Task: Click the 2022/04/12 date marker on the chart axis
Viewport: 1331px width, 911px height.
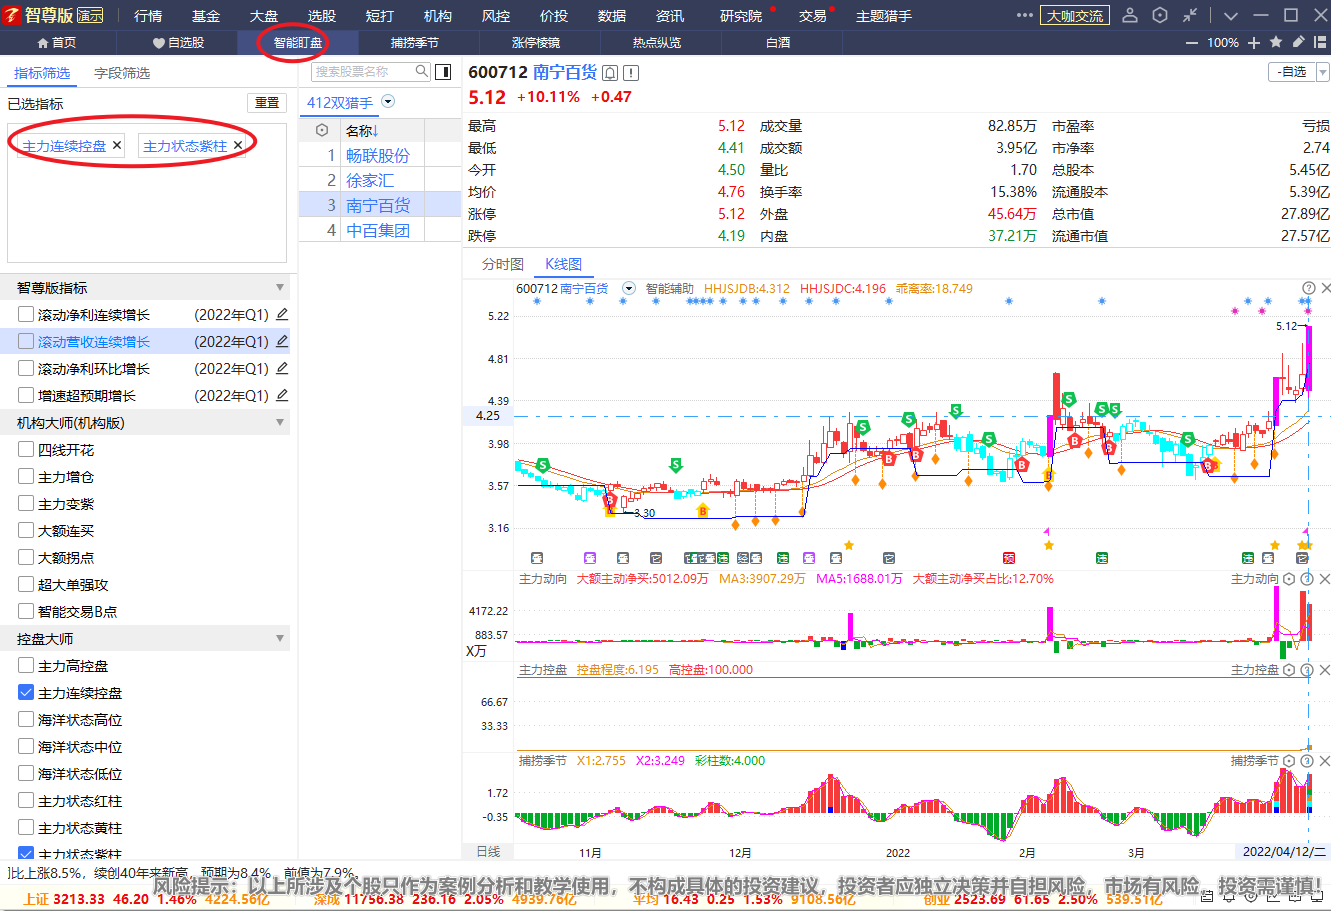Action: (x=1284, y=852)
